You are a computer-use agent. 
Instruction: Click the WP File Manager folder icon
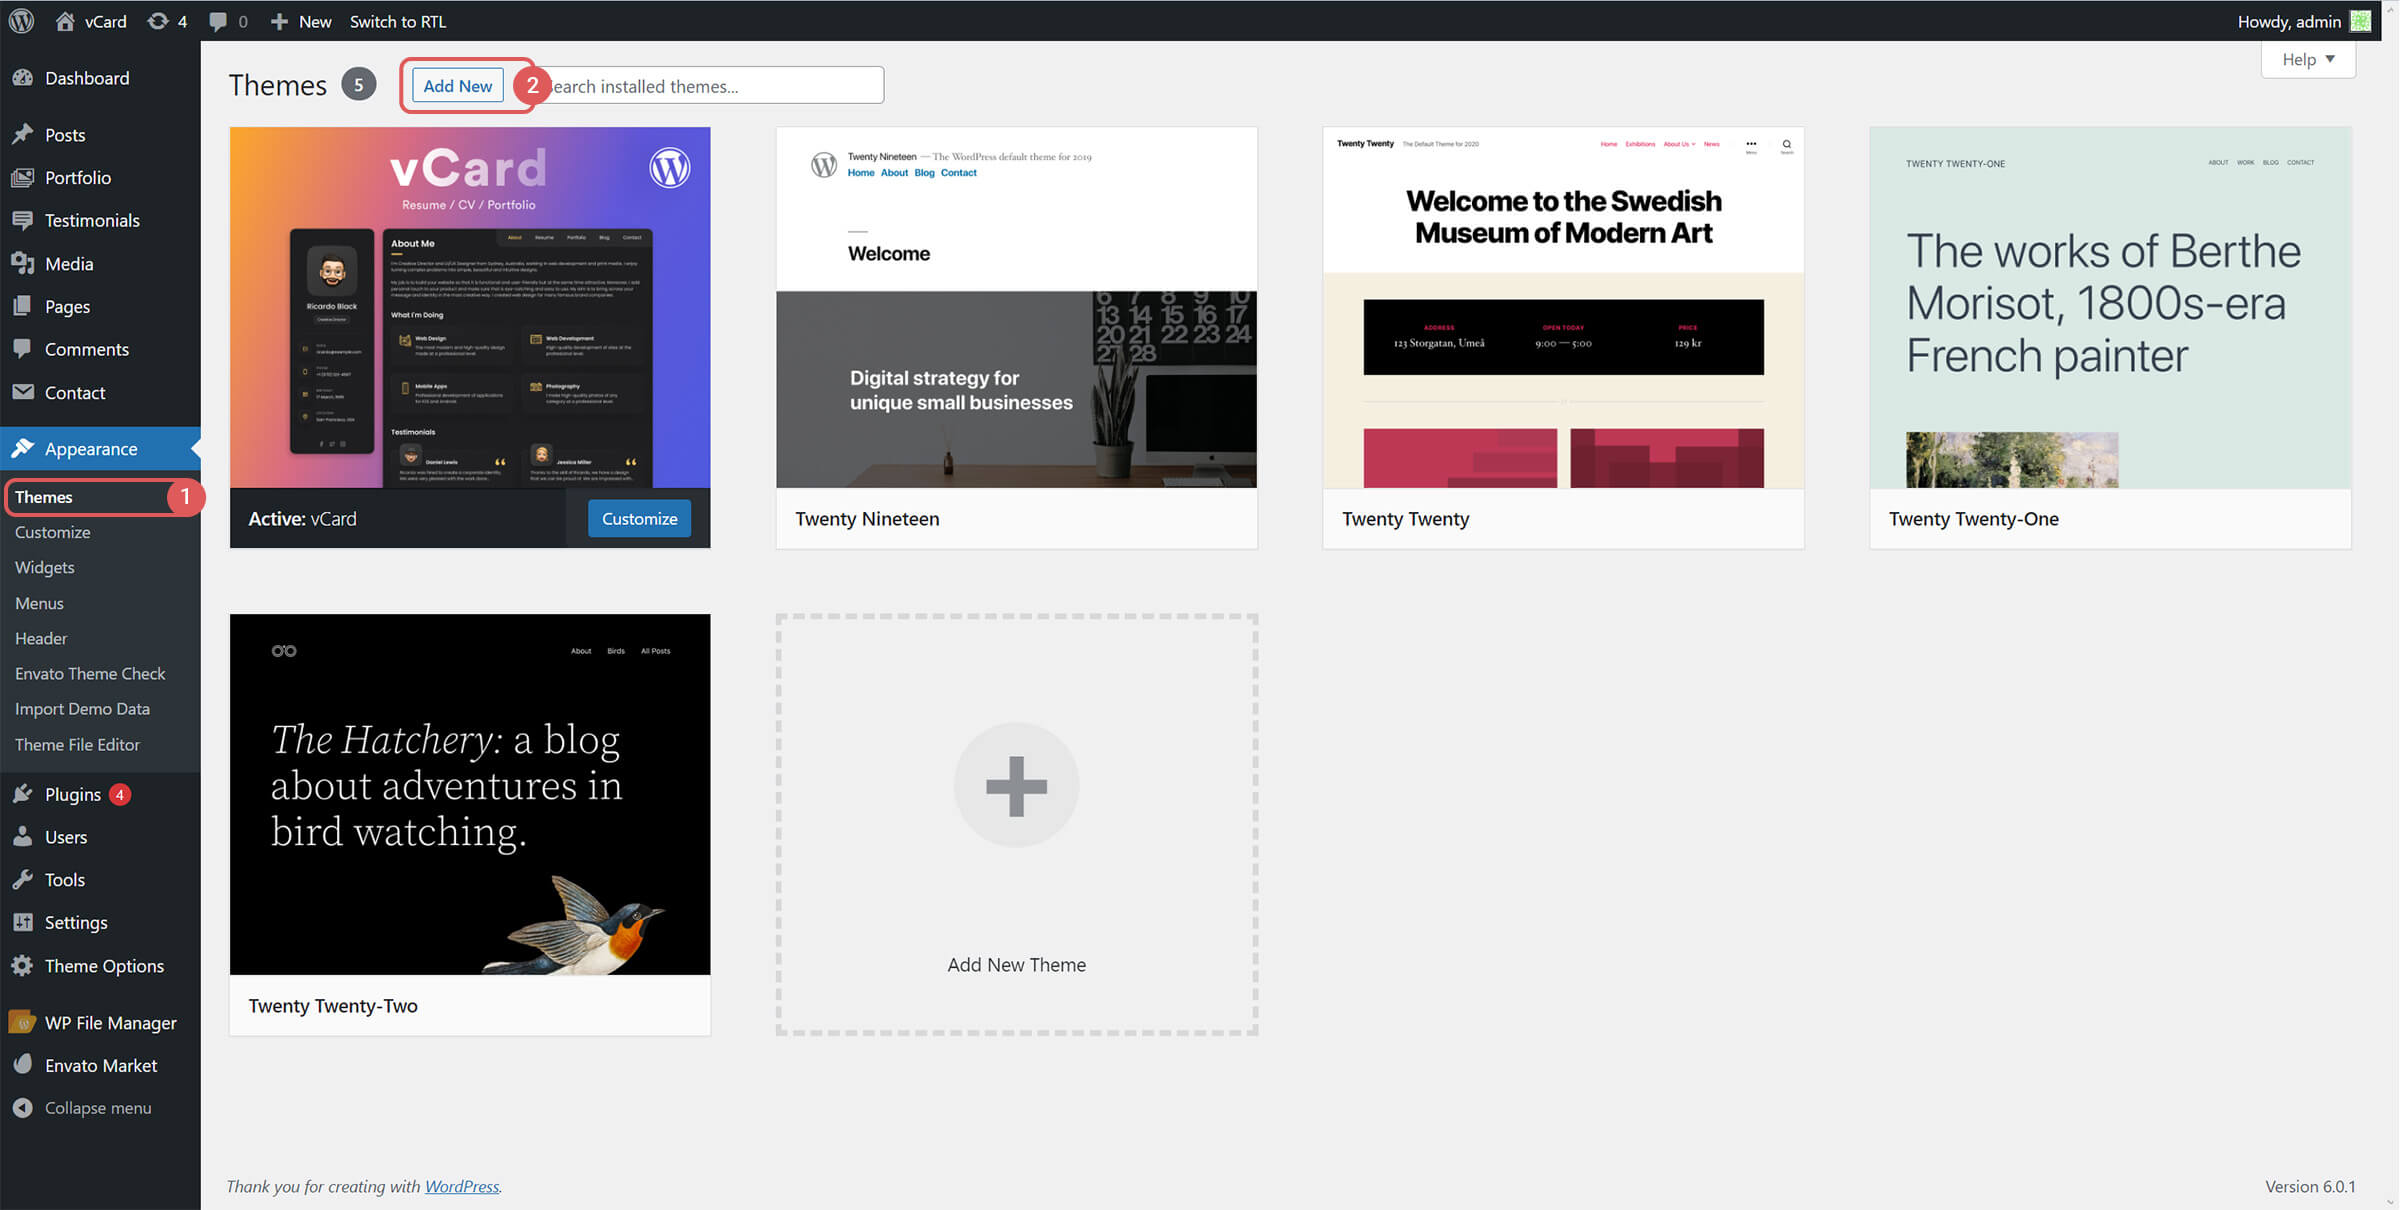pos(23,1022)
